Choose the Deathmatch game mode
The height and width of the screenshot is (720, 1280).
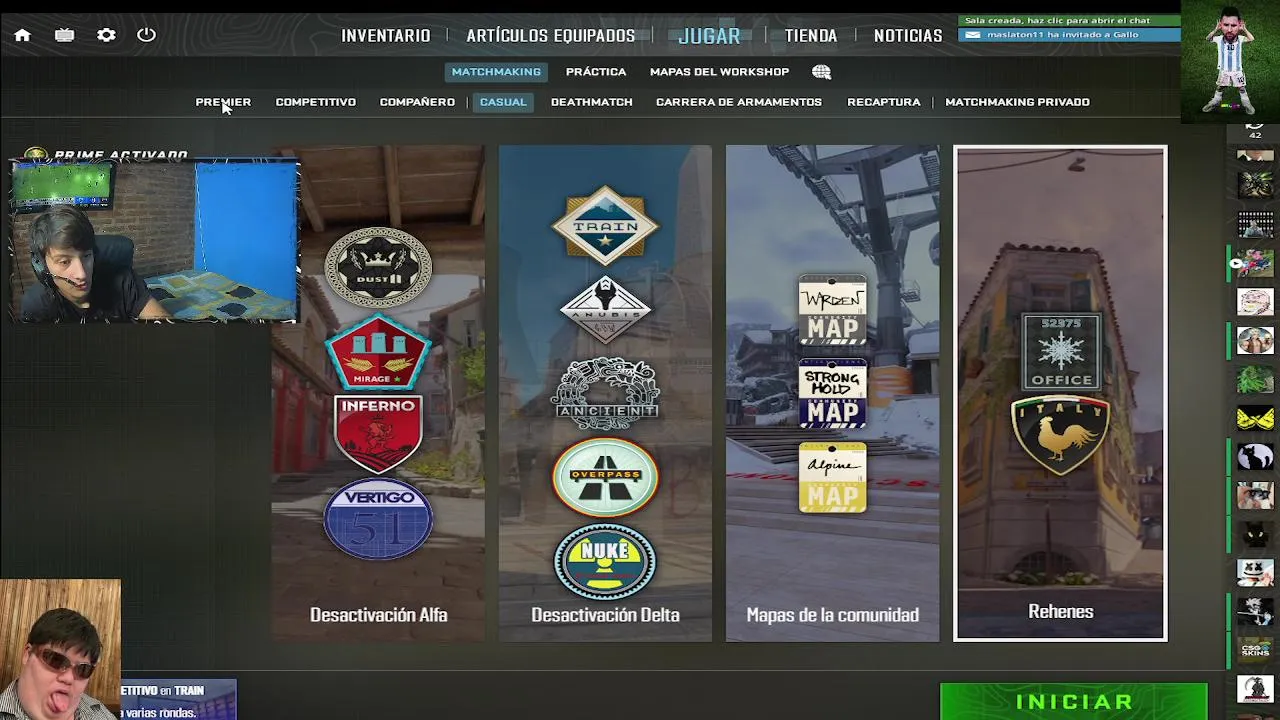point(591,102)
